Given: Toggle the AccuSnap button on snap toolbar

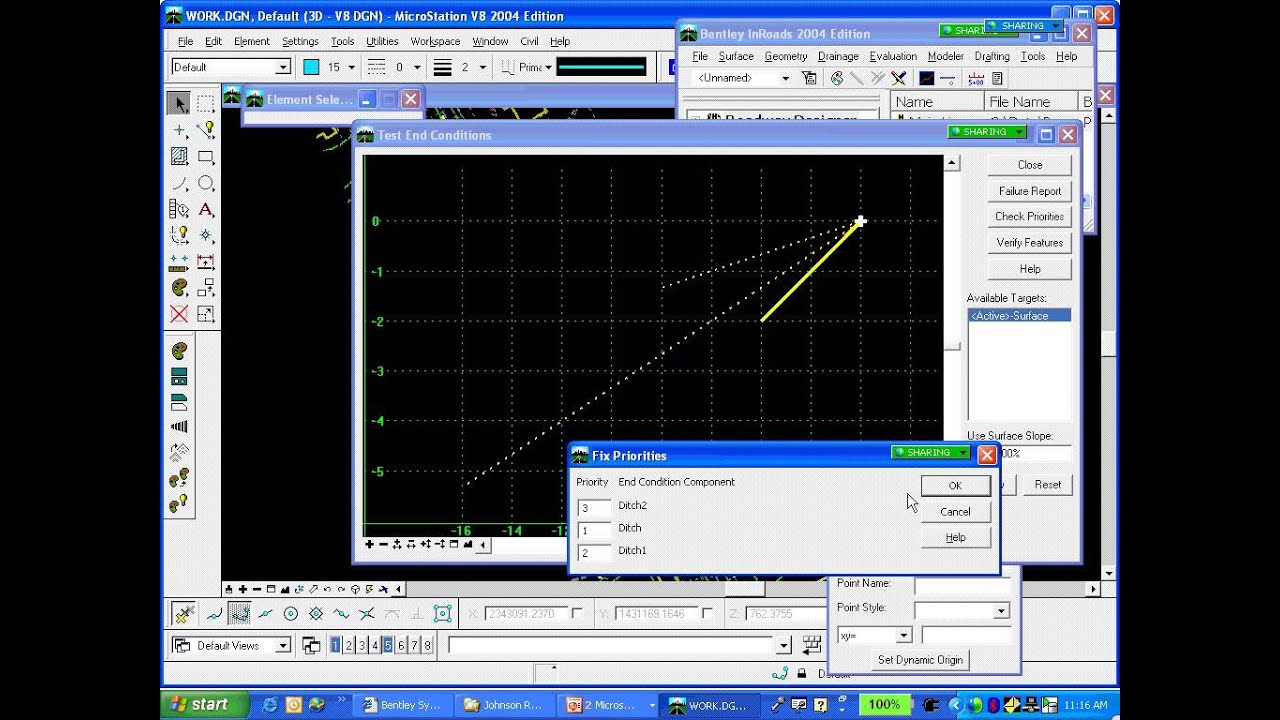Looking at the screenshot, I should [x=184, y=614].
